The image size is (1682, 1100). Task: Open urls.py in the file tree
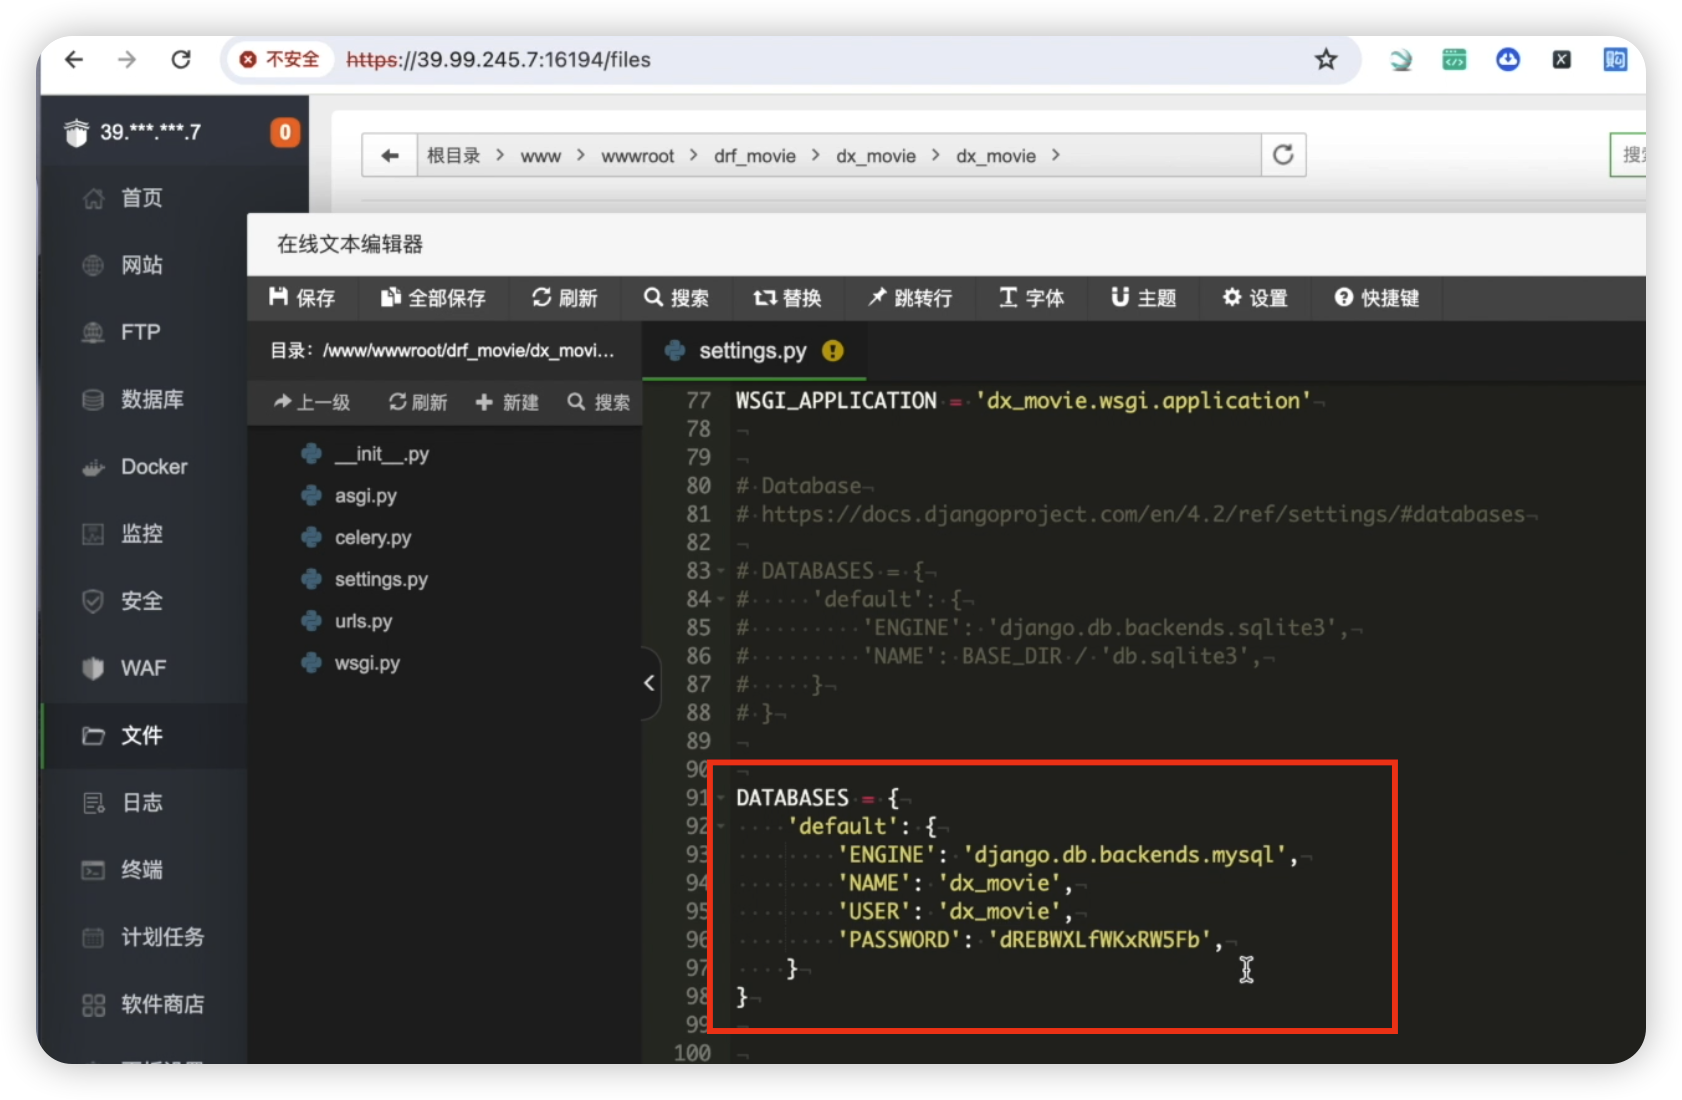tap(364, 621)
